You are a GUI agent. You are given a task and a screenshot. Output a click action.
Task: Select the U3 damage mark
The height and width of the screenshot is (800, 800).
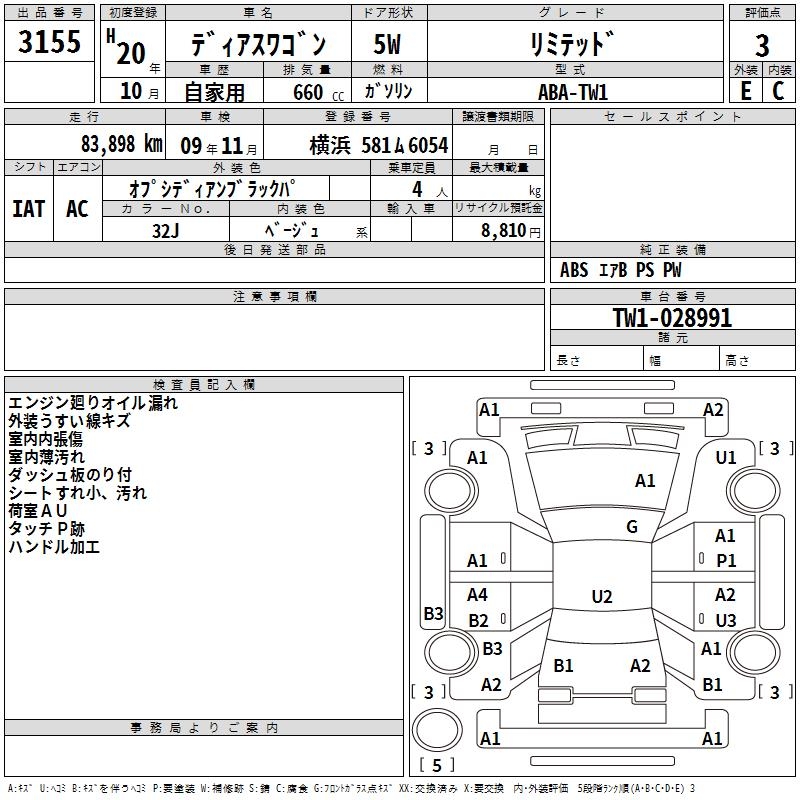(x=725, y=620)
